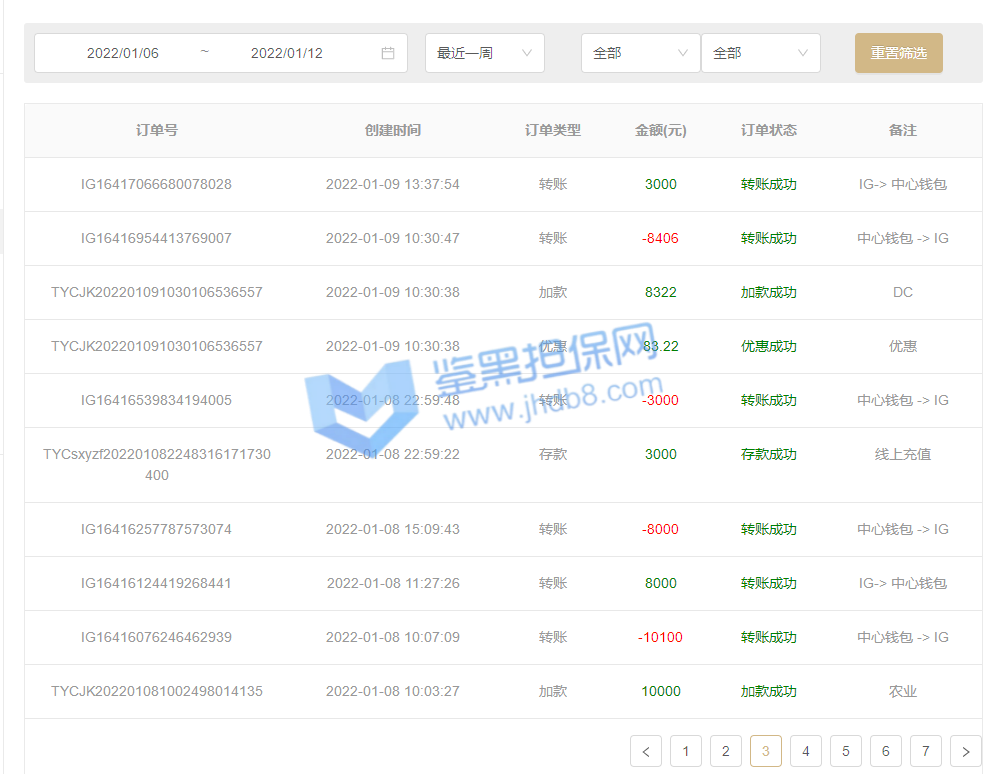Viewport: 999px width, 774px height.
Task: Jump to page 5 in pagination
Action: tap(846, 751)
